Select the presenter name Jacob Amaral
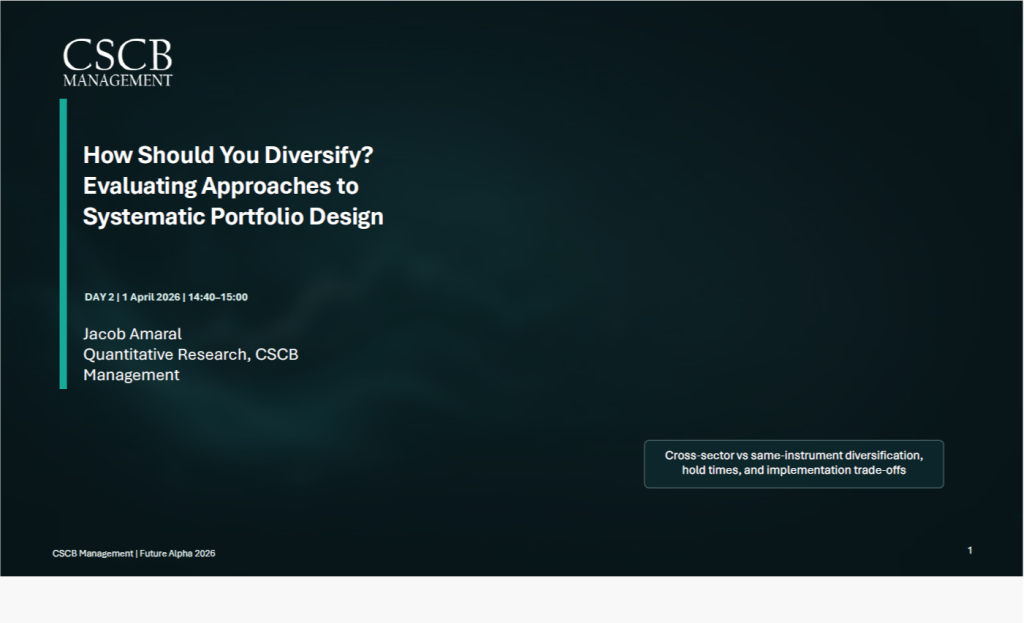 coord(132,333)
